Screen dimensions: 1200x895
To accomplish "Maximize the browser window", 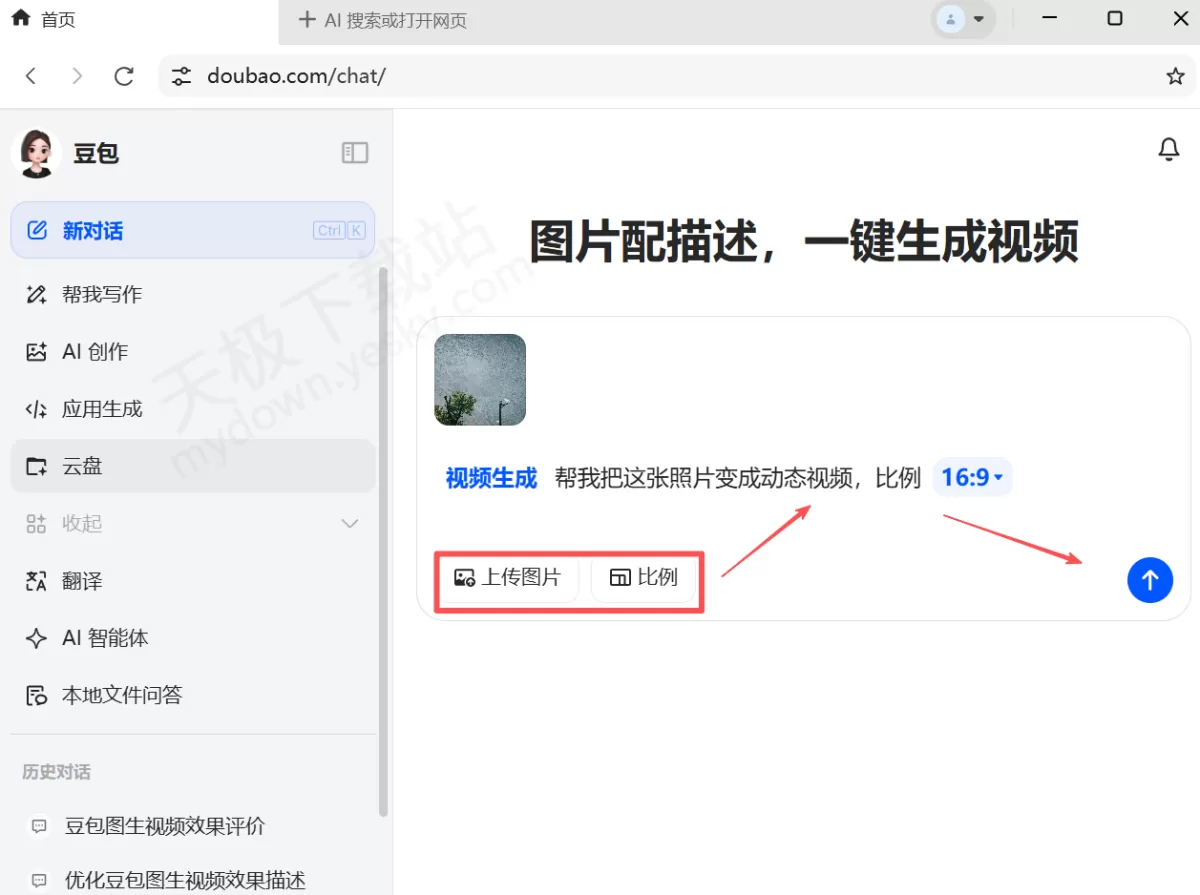I will pyautogui.click(x=1115, y=19).
